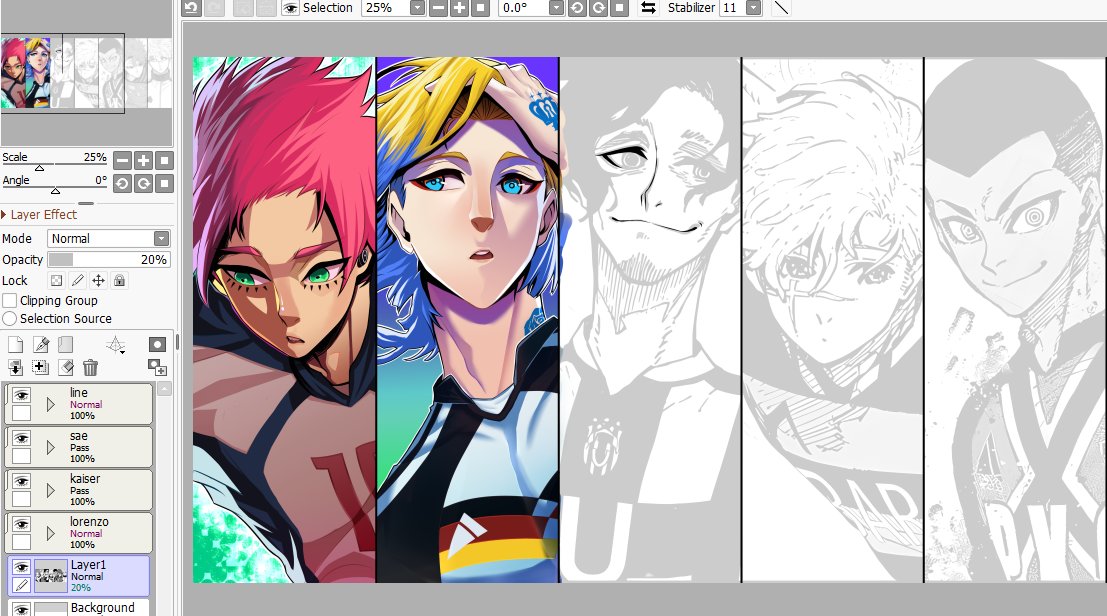Rotate right using navigator panel button
Screen dimensions: 1107x616
pyautogui.click(x=143, y=184)
